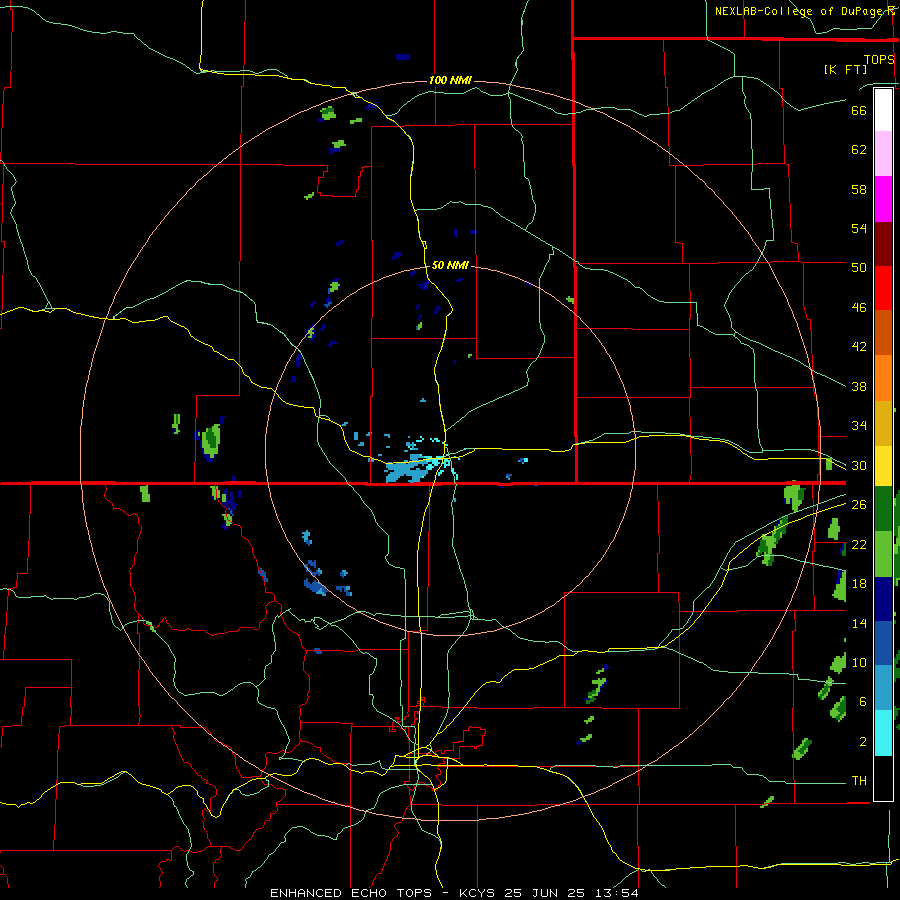Select the '14' scale label

click(x=859, y=623)
